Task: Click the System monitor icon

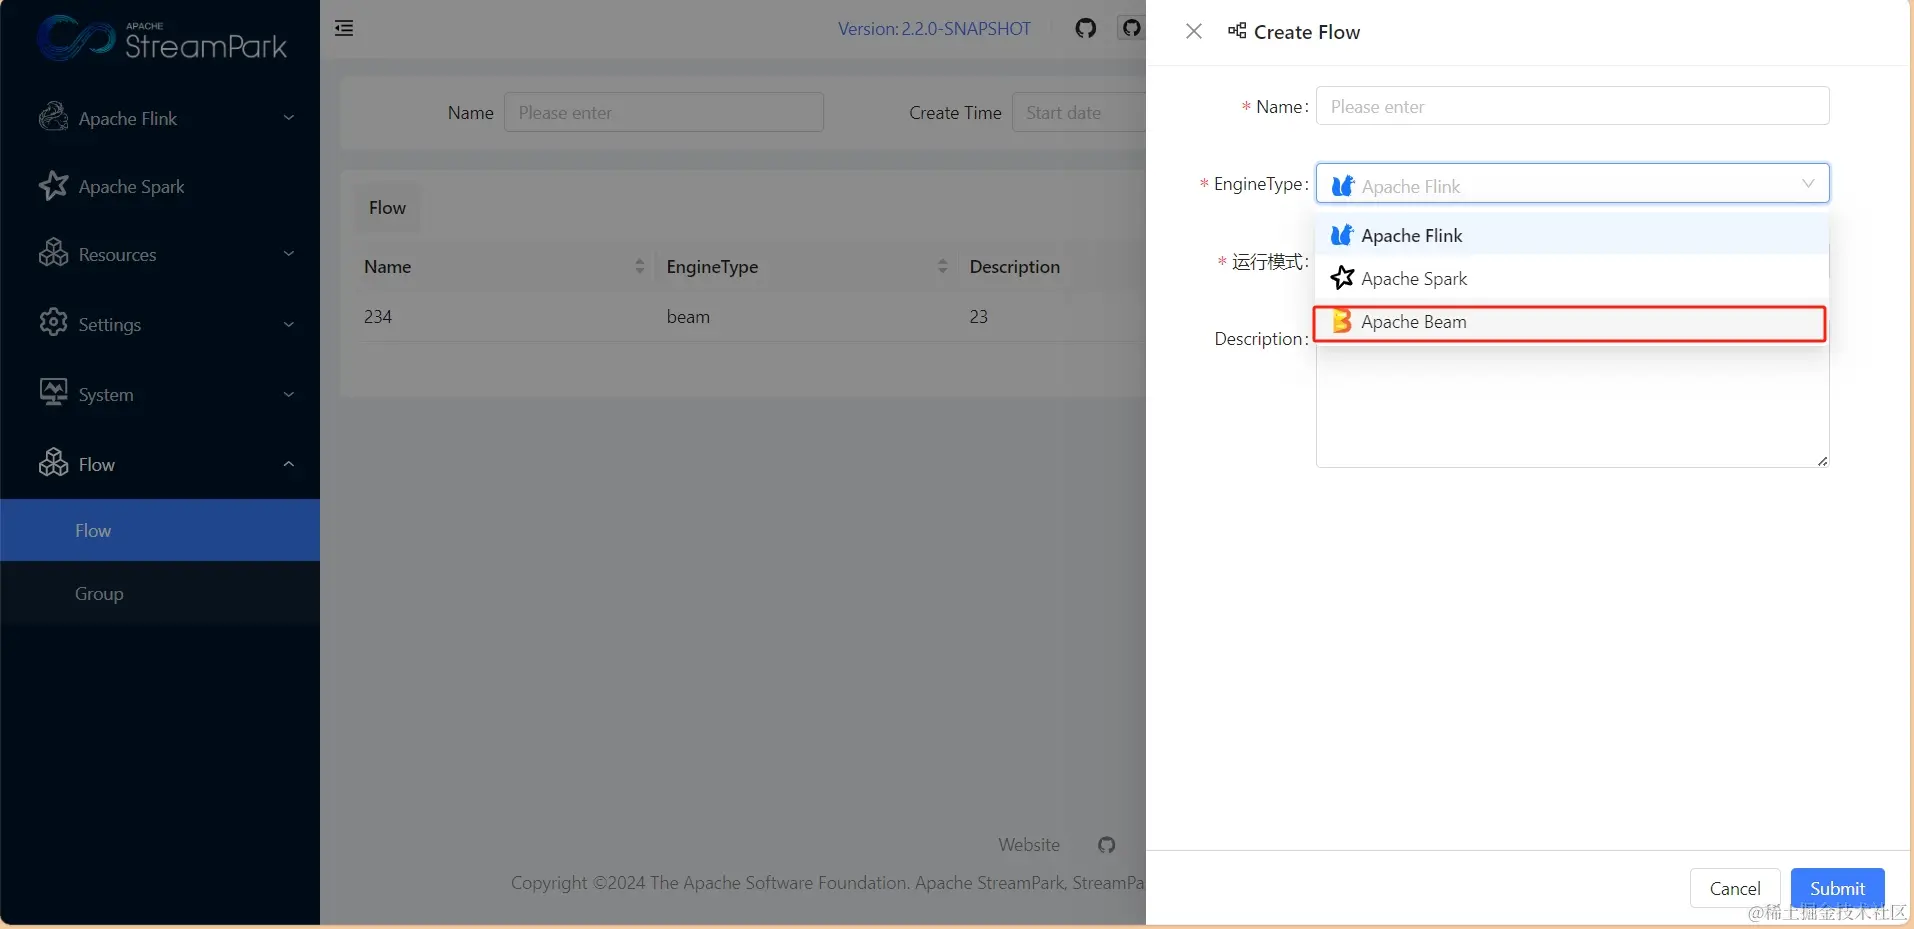Action: [53, 393]
